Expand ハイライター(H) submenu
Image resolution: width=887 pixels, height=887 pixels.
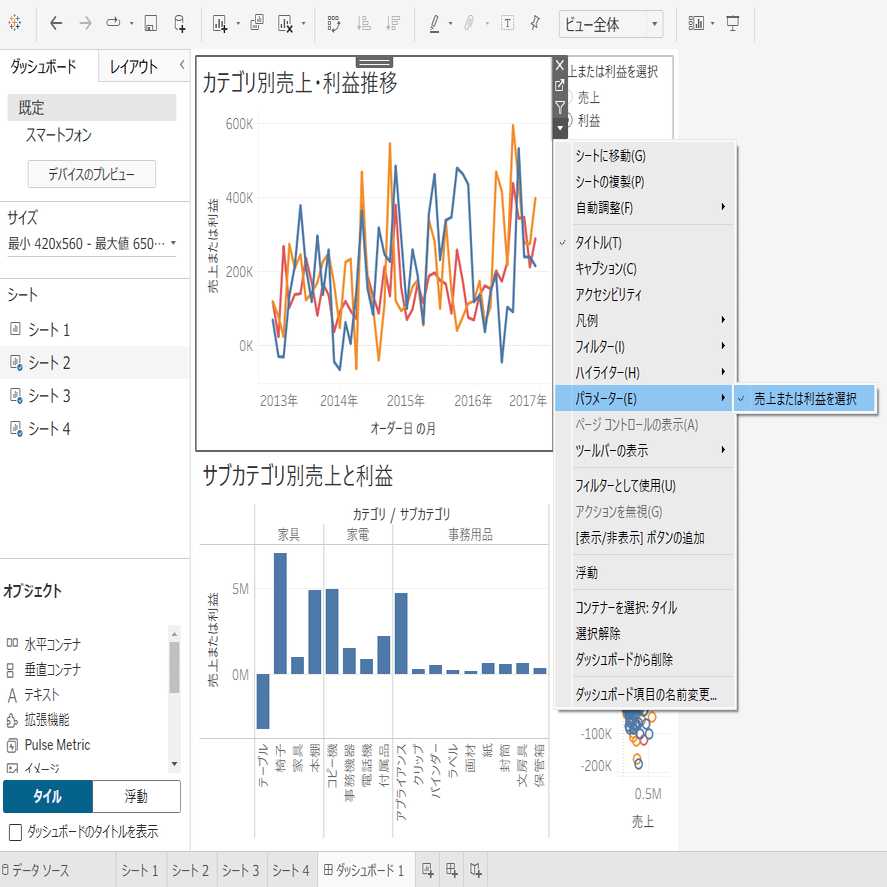(x=645, y=373)
